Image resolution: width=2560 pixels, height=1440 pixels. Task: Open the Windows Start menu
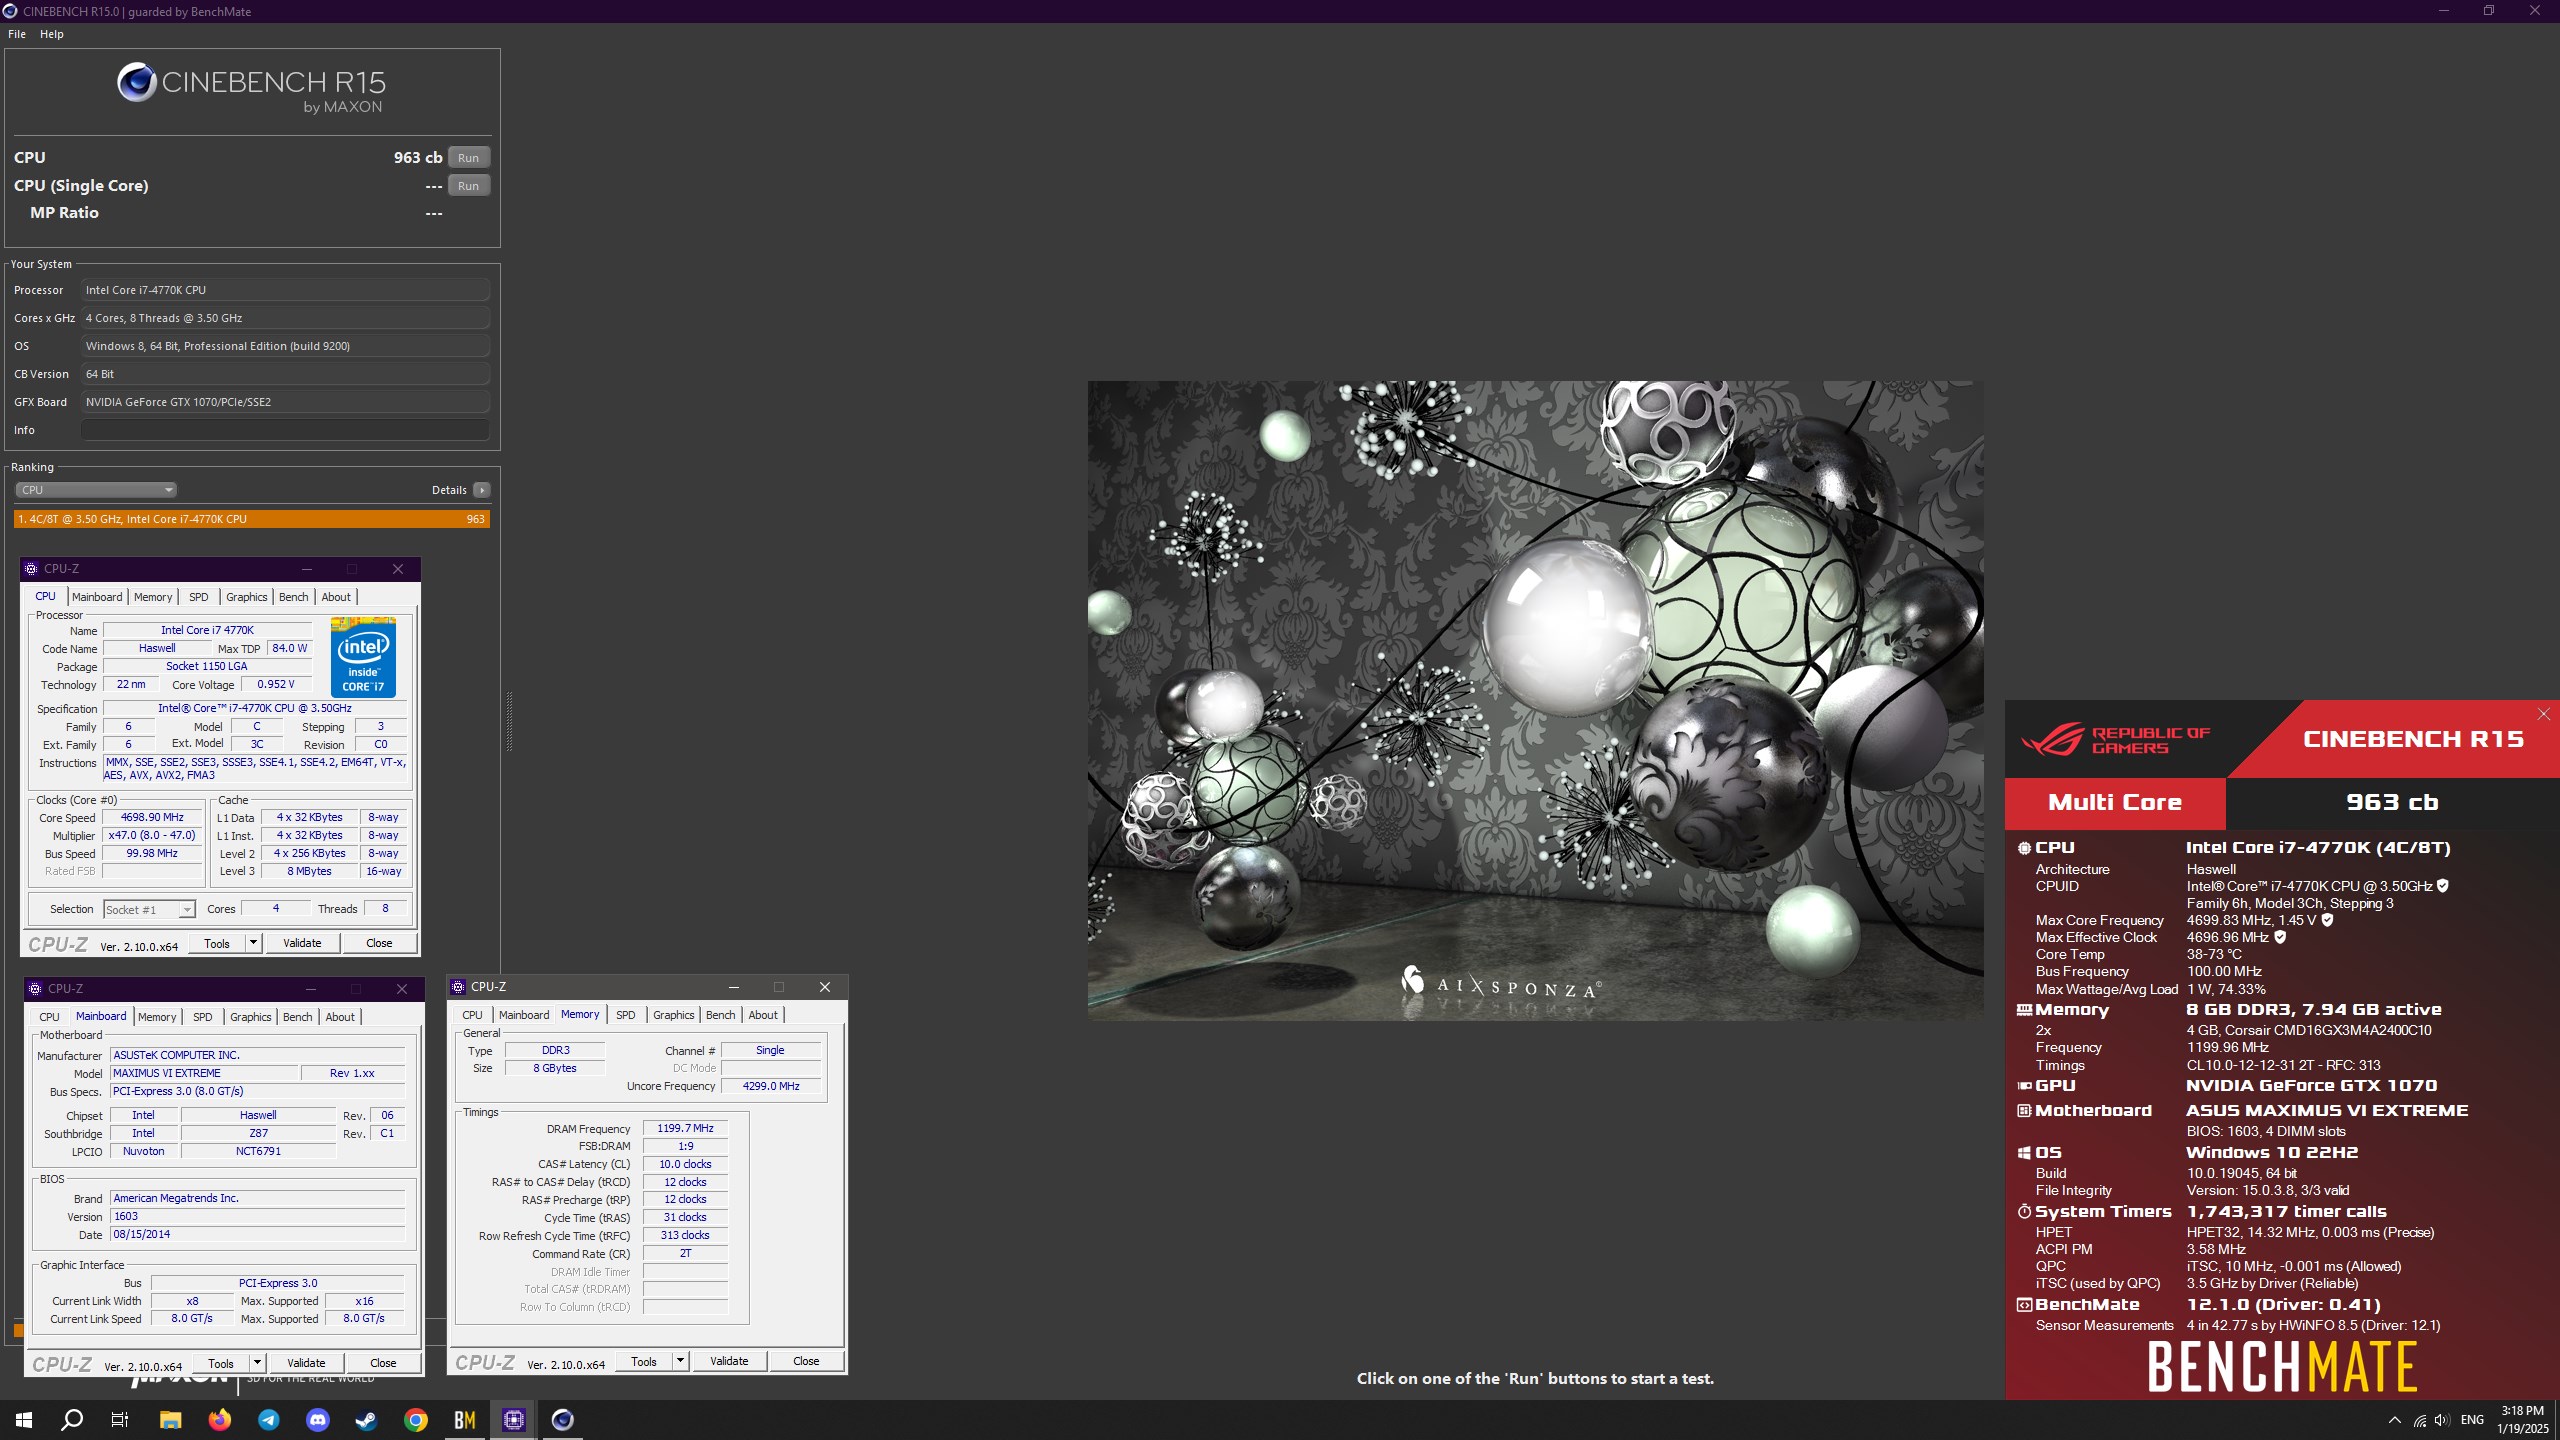pyautogui.click(x=24, y=1420)
